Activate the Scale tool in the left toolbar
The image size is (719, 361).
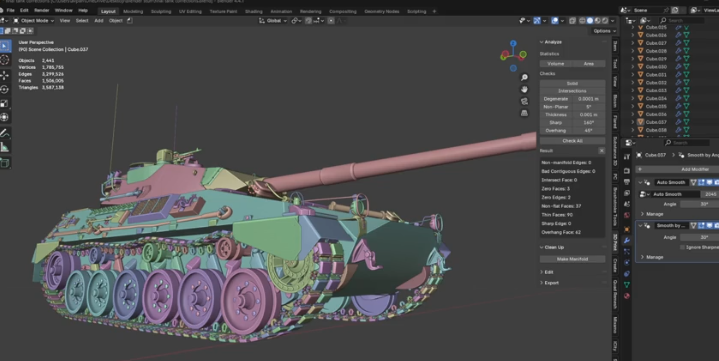pos(5,103)
